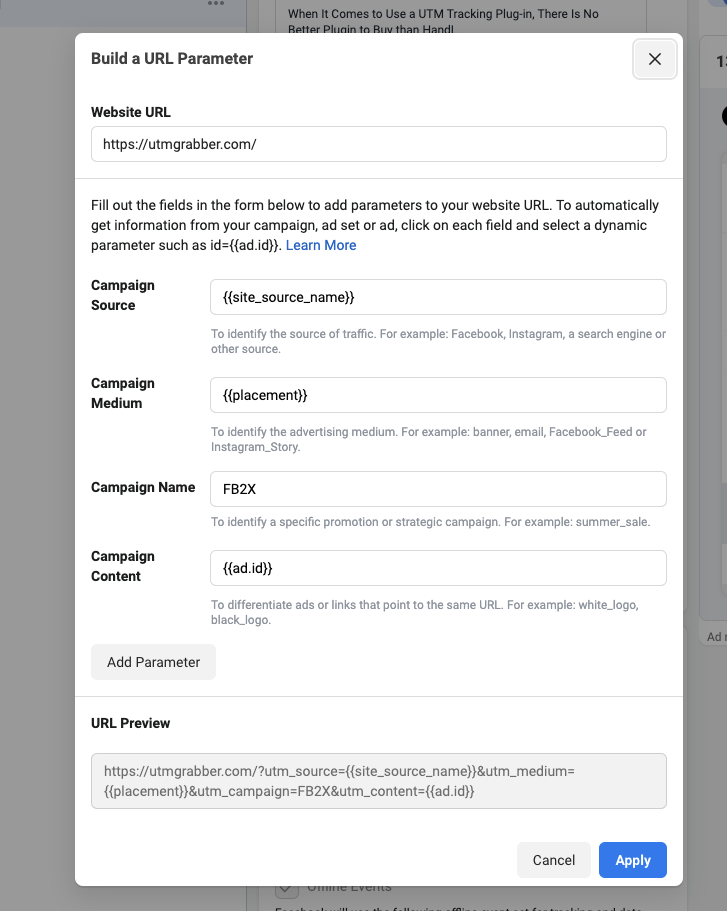The width and height of the screenshot is (727, 911).
Task: Toggle the Offline Events checkbox
Action: (287, 889)
